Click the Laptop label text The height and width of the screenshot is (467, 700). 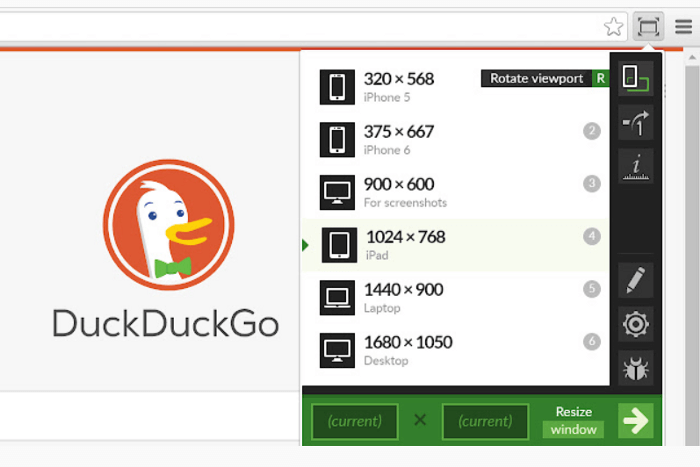(x=382, y=308)
